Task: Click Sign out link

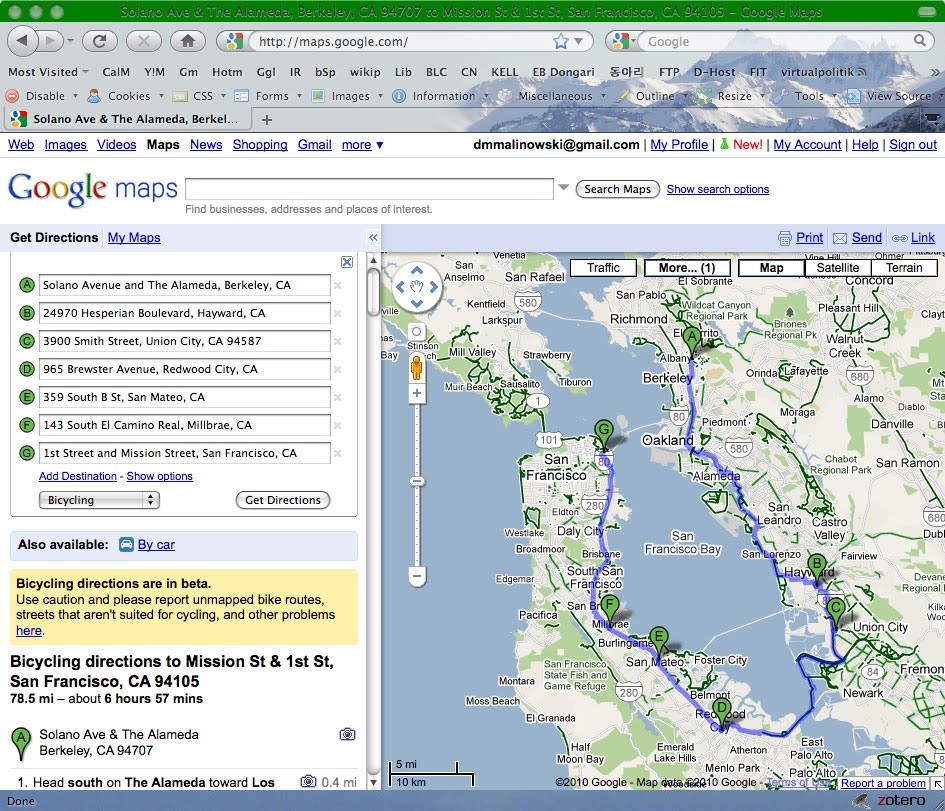Action: pos(913,145)
